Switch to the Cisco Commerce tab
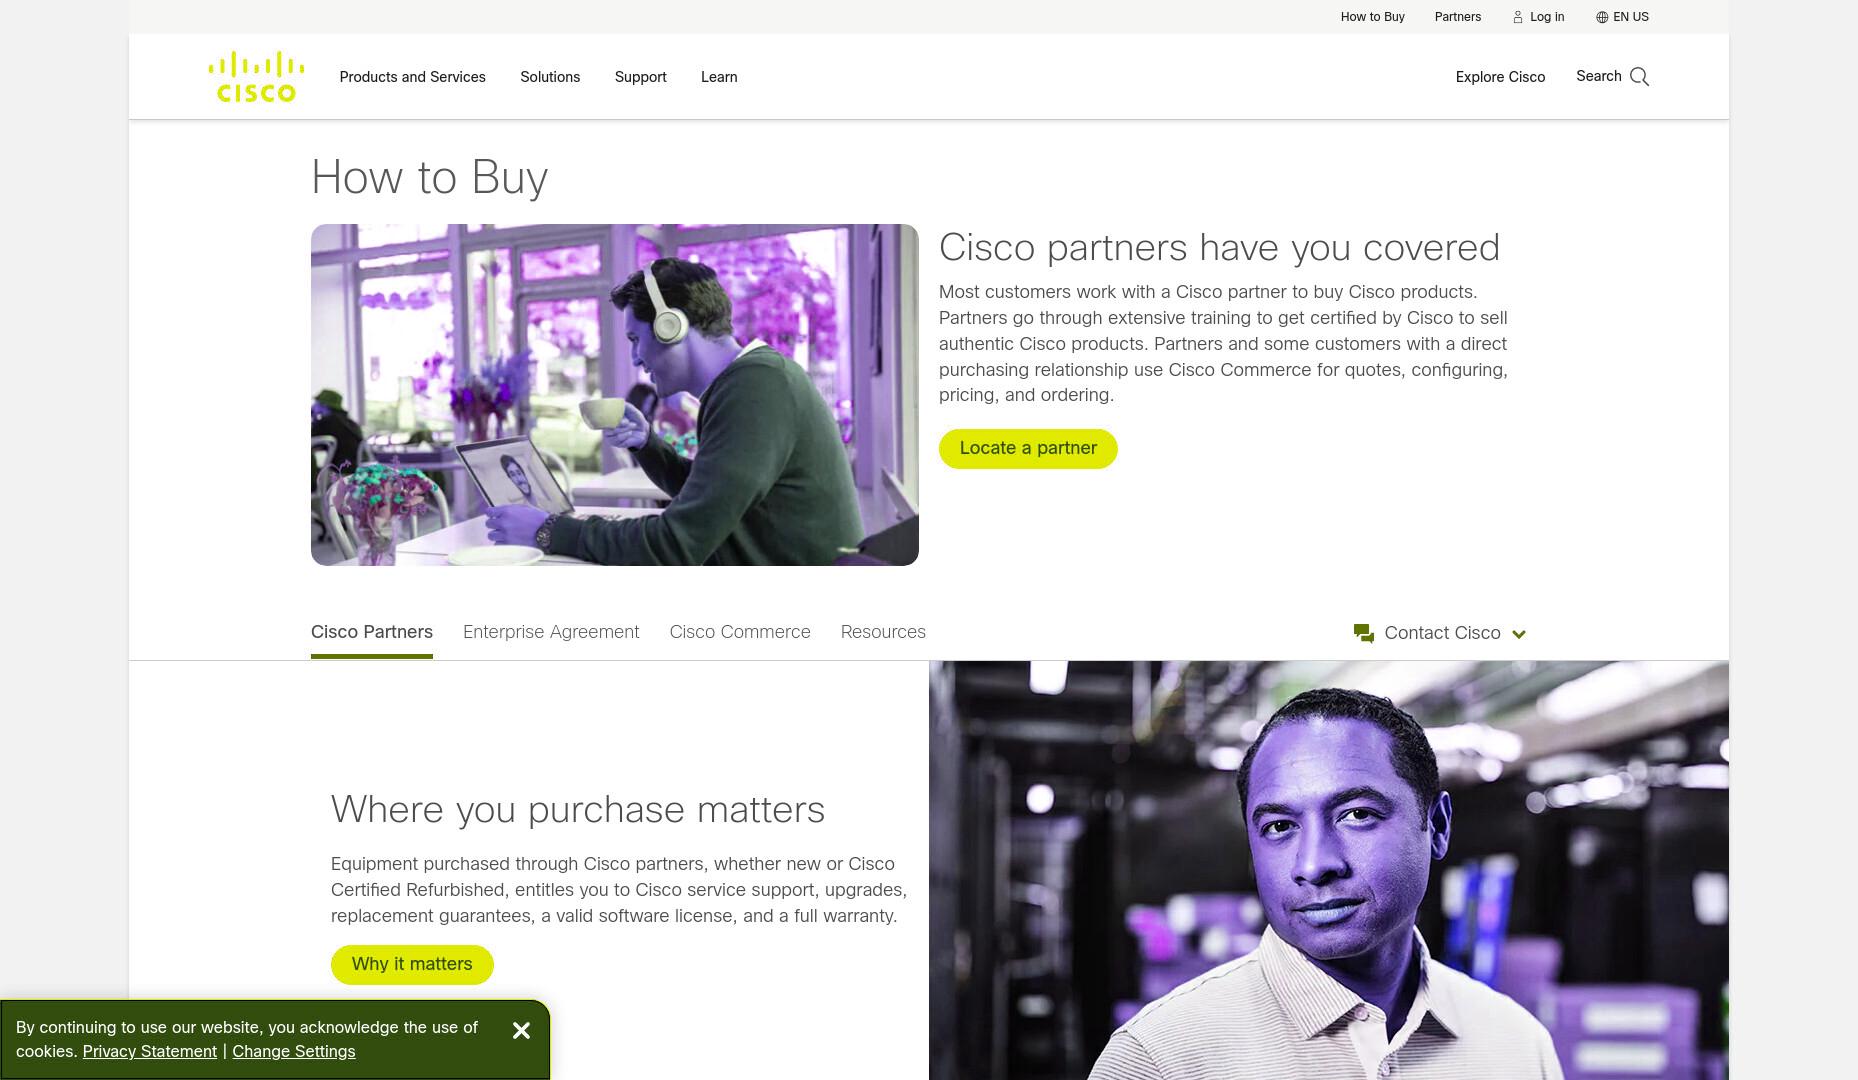The width and height of the screenshot is (1858, 1080). coord(740,632)
